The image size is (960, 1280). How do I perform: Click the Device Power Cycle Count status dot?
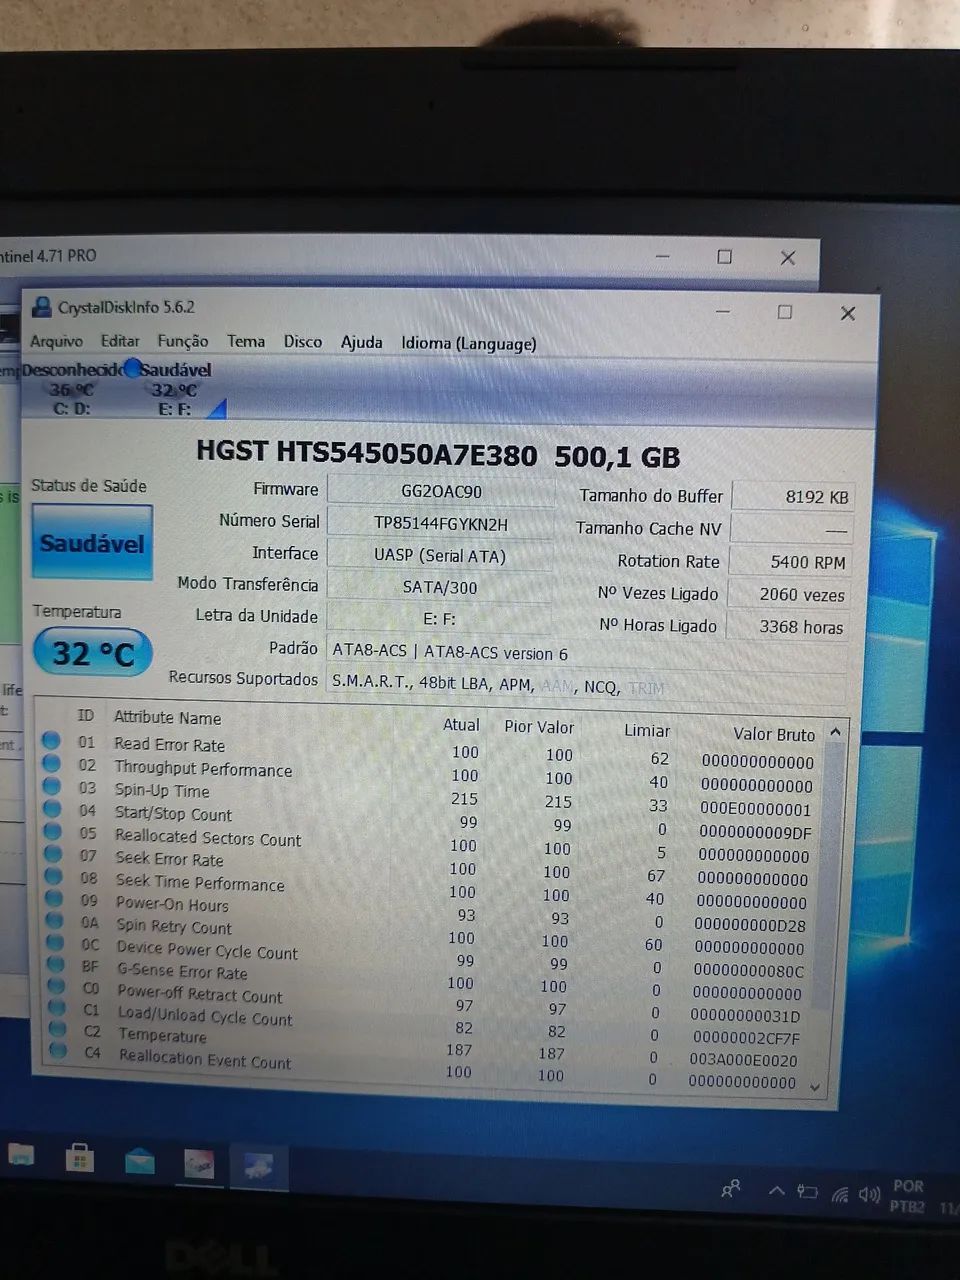pyautogui.click(x=56, y=942)
